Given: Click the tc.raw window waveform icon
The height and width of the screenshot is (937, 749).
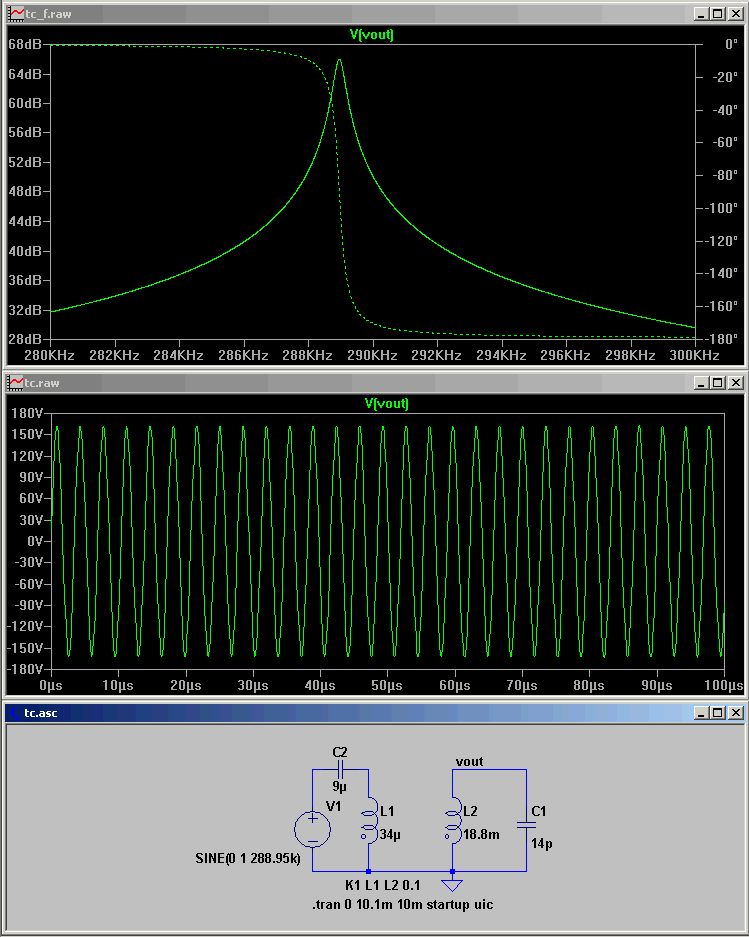Looking at the screenshot, I should [x=16, y=382].
